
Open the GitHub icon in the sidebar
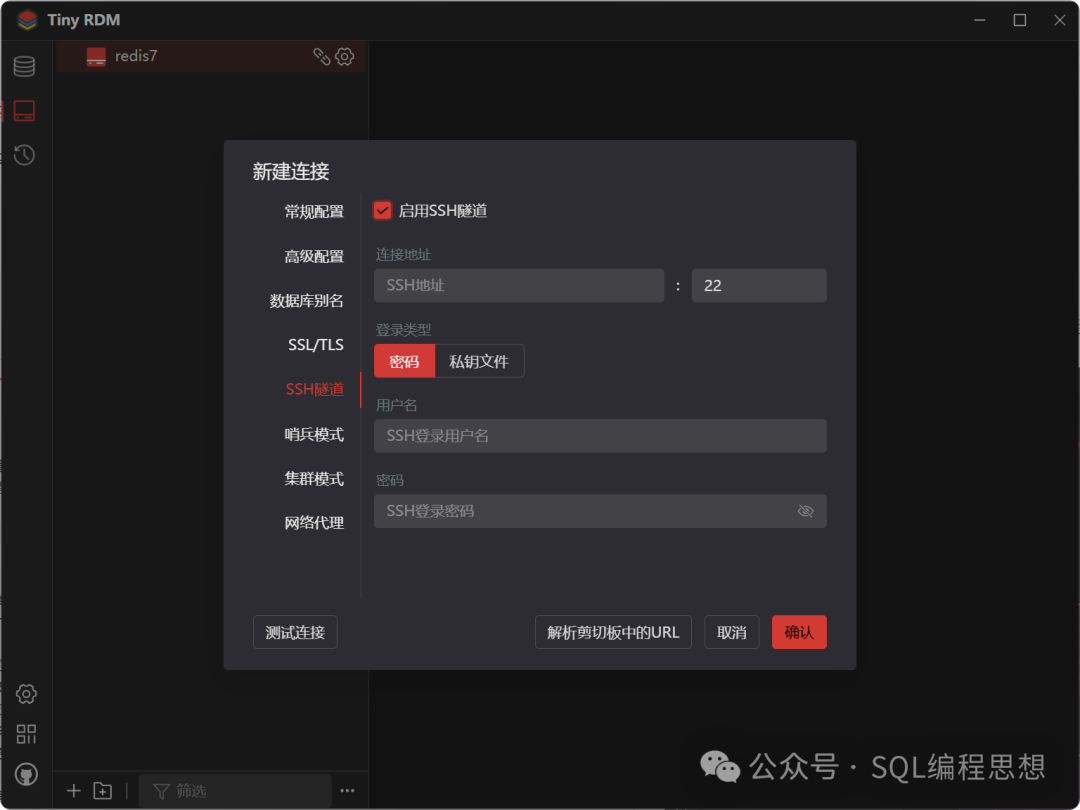(26, 775)
